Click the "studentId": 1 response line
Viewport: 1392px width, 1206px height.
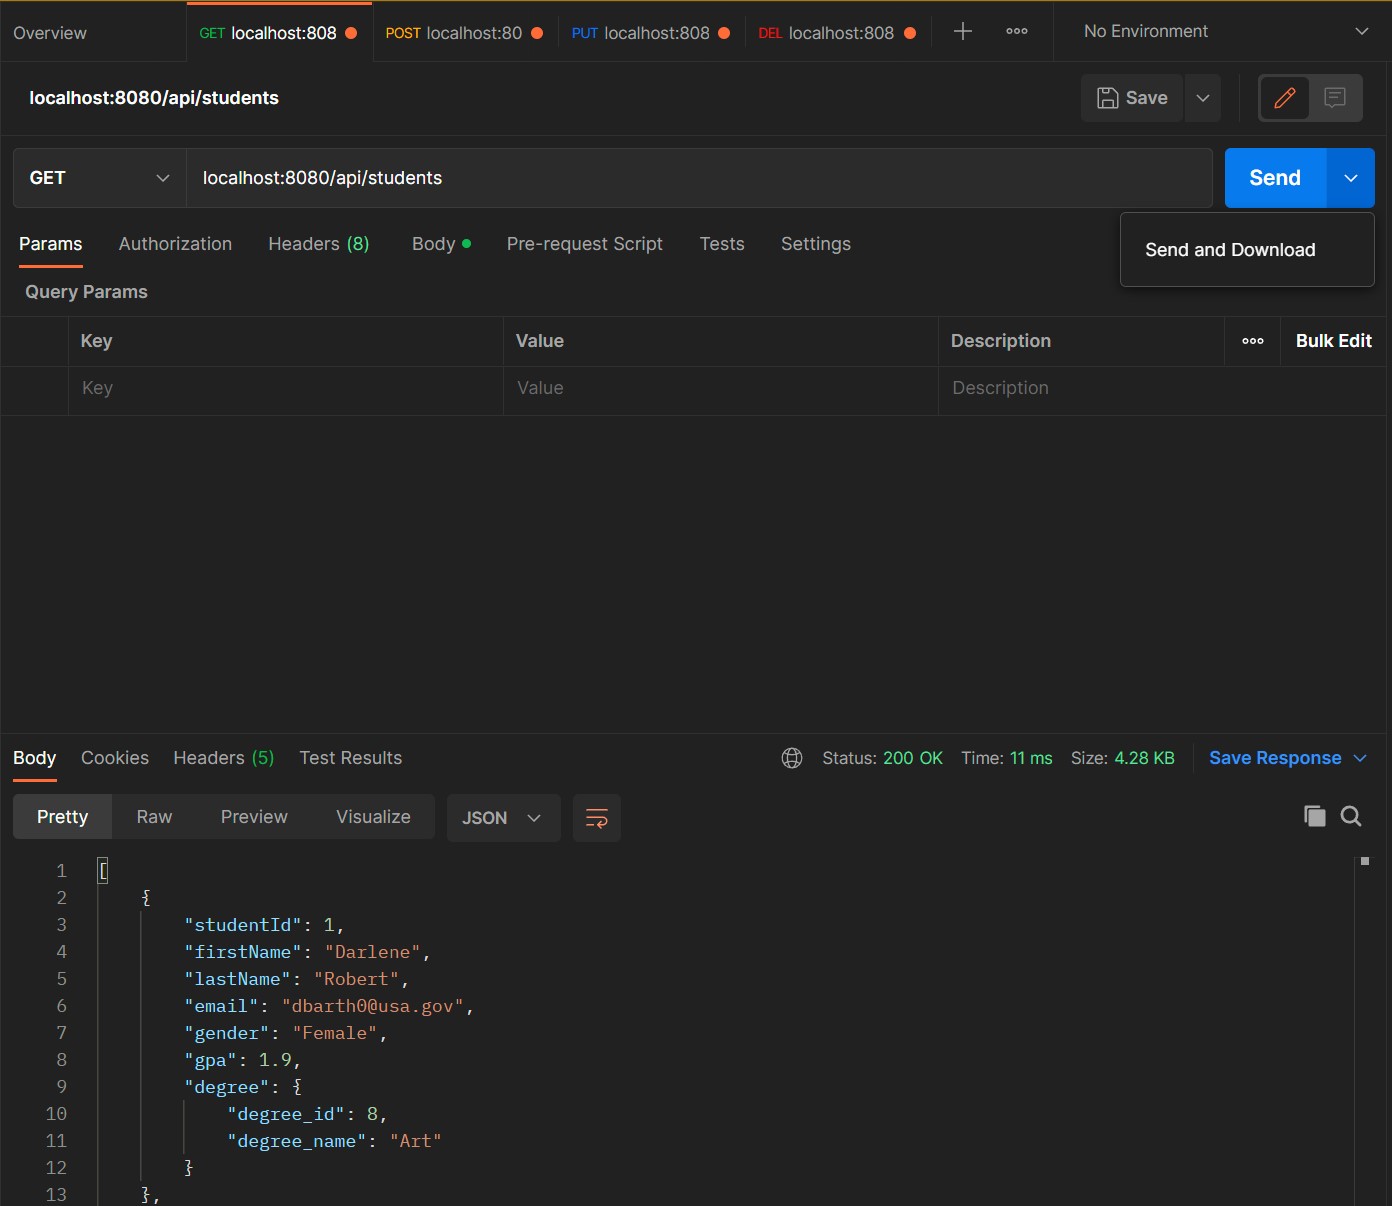pos(264,925)
